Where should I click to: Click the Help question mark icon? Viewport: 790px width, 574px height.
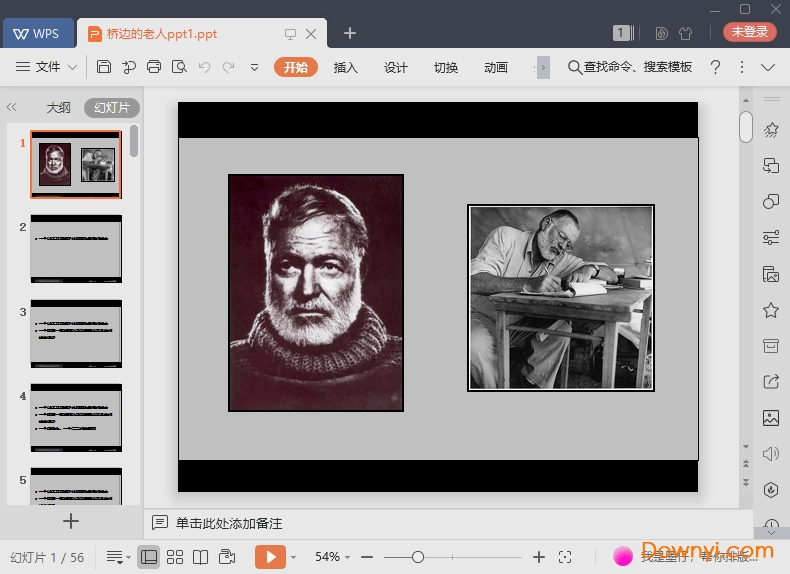pos(715,67)
